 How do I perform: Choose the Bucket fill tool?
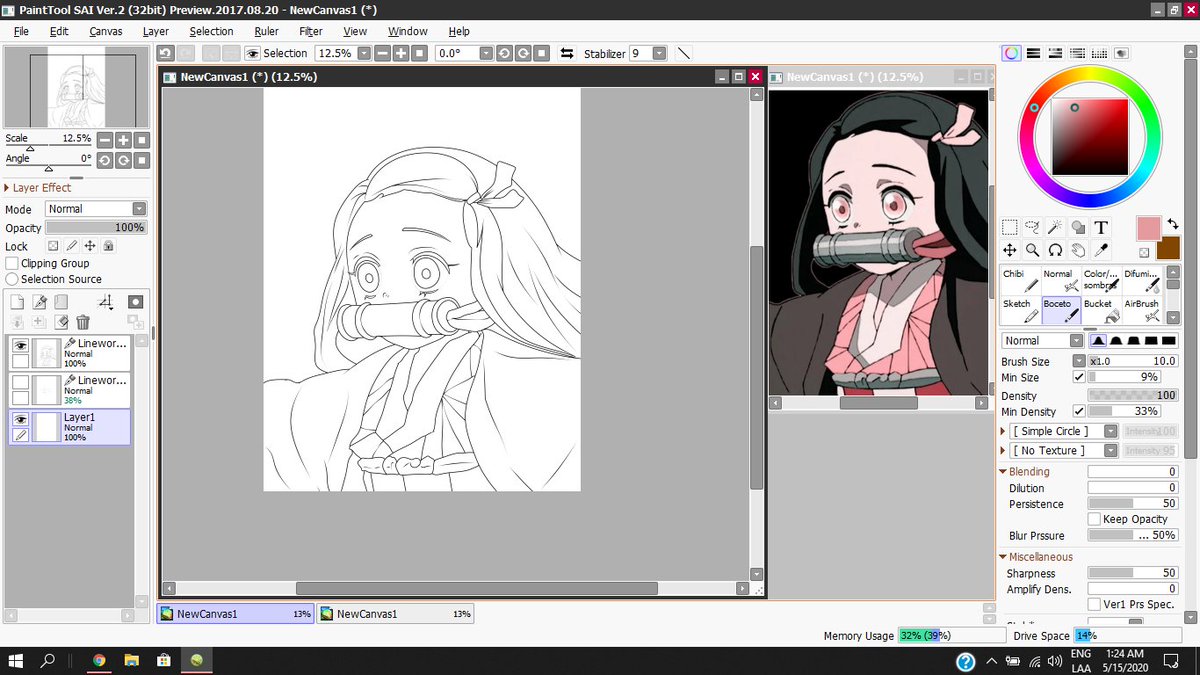[1101, 310]
